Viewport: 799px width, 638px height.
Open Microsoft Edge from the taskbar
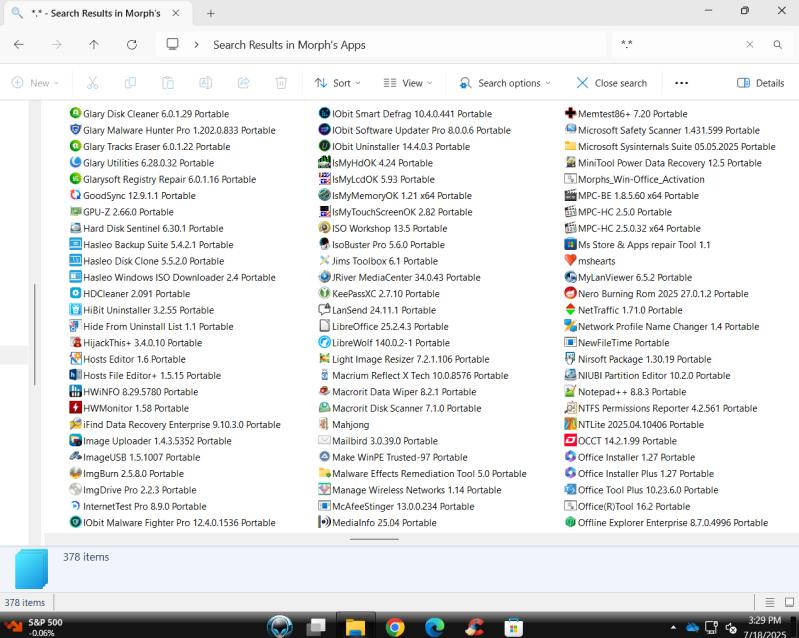point(435,627)
